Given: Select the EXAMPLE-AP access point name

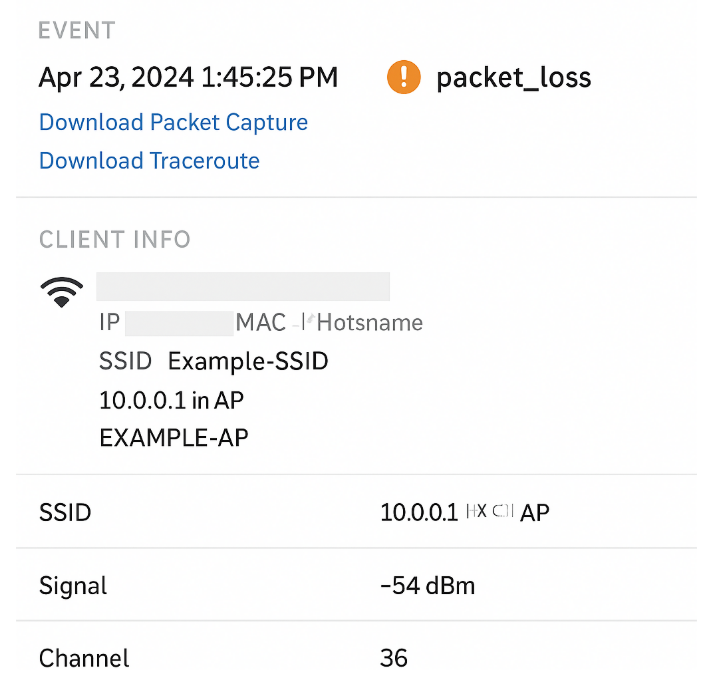Looking at the screenshot, I should [x=174, y=438].
